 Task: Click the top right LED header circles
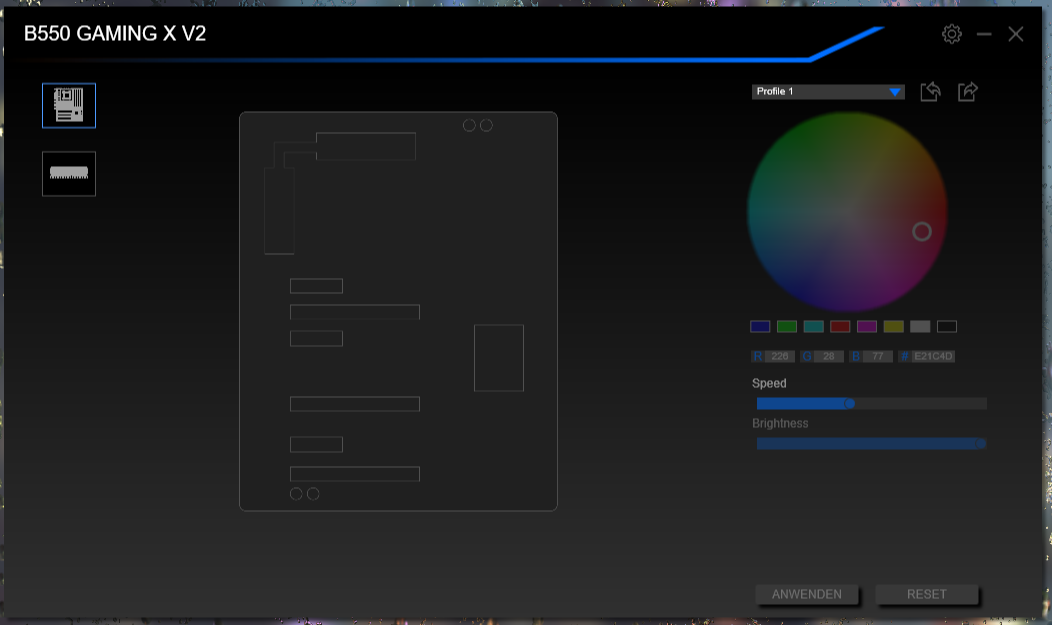pos(478,125)
